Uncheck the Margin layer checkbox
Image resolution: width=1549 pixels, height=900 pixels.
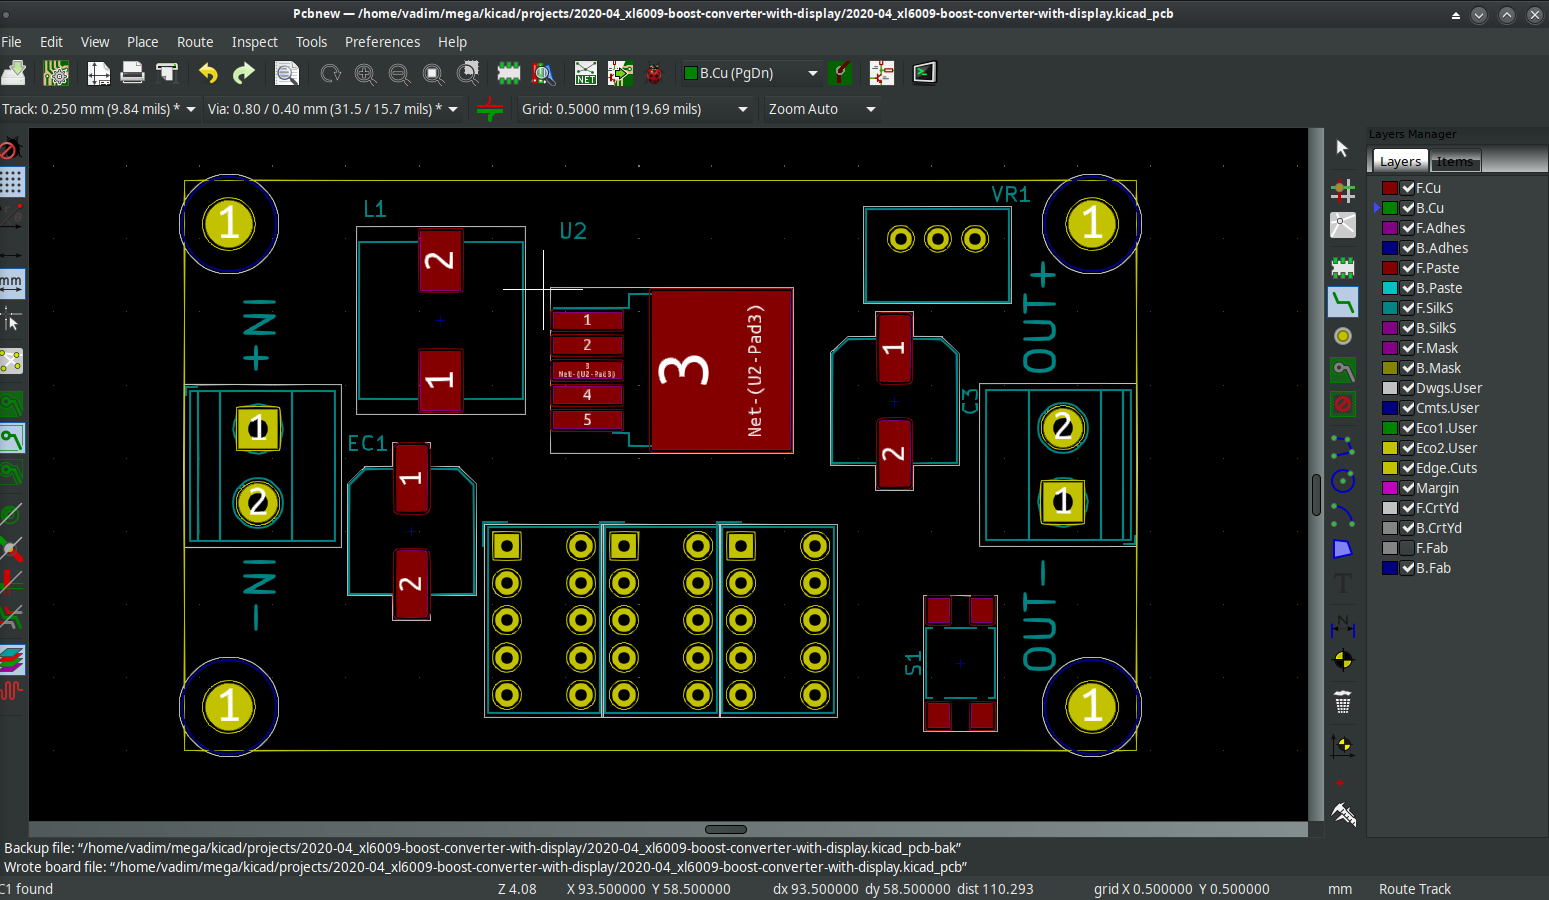[1408, 488]
